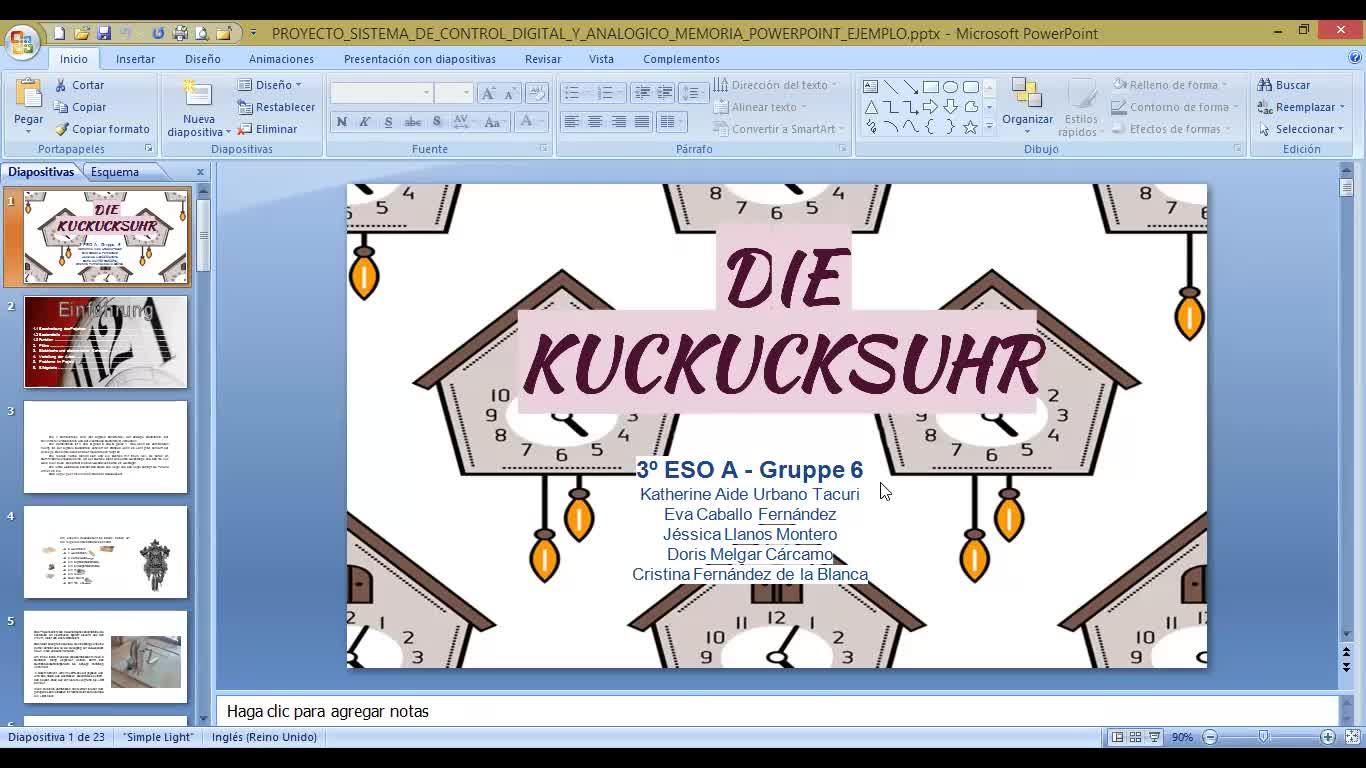Open print preview from Quick Access toolbar
The image size is (1366, 768).
click(202, 33)
